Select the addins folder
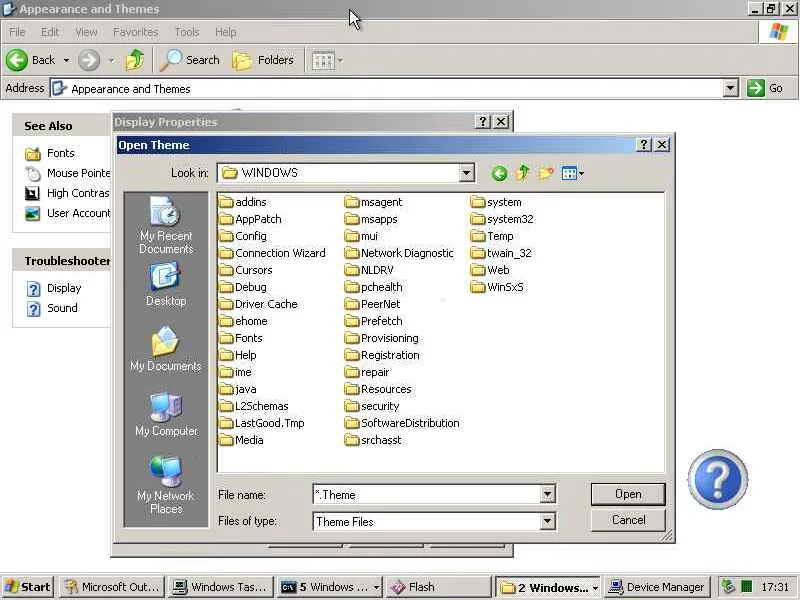800x600 pixels. click(x=243, y=202)
